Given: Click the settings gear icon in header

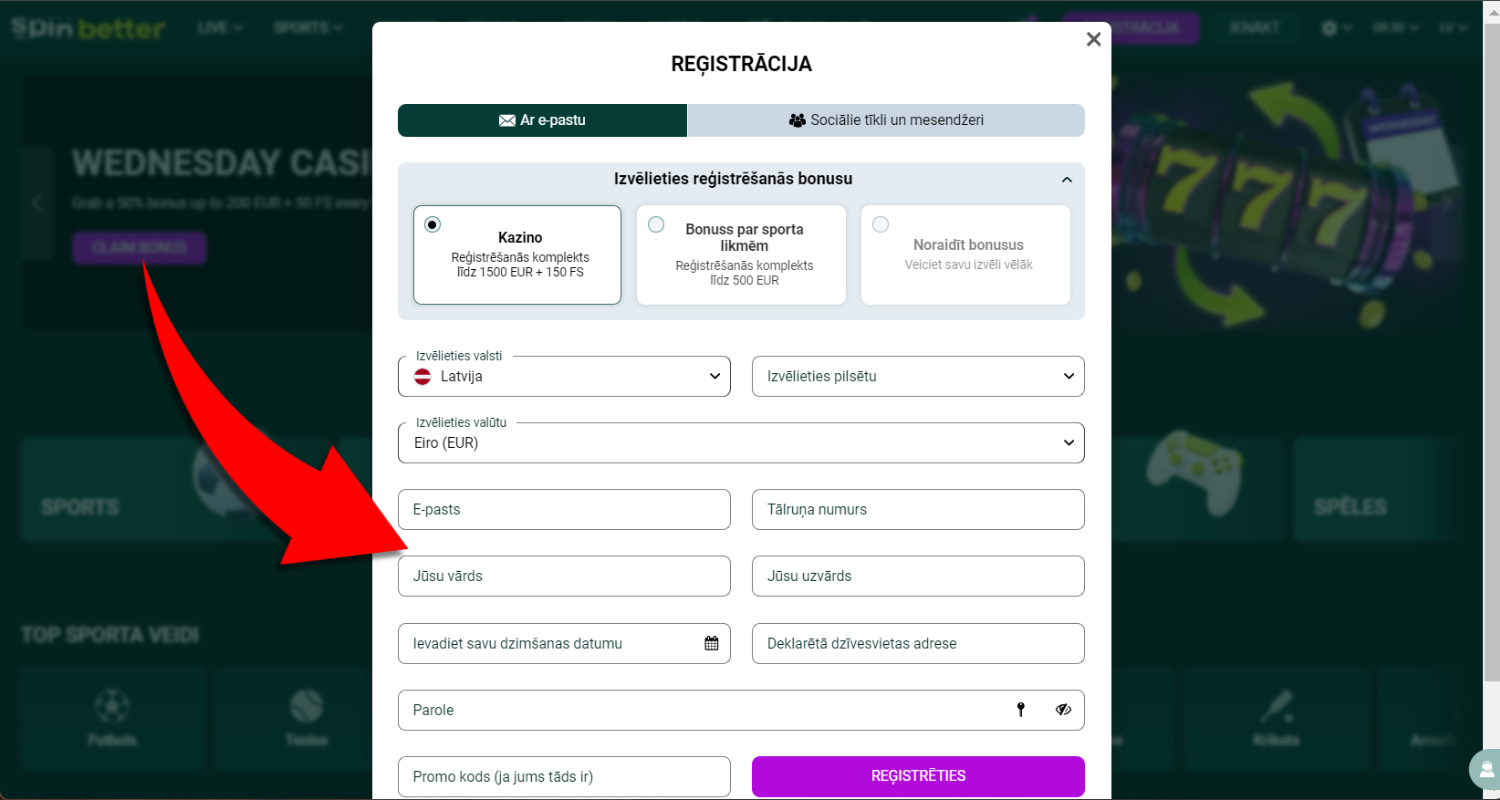Looking at the screenshot, I should [x=1329, y=28].
